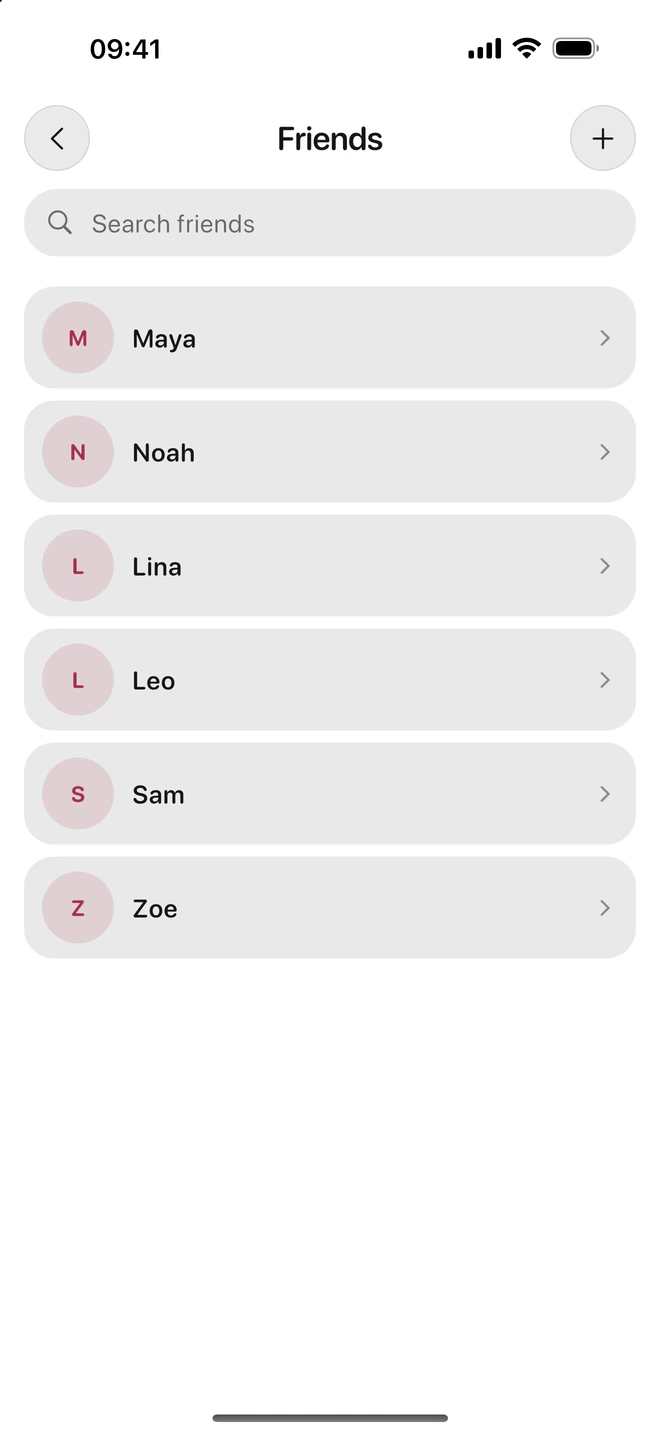This screenshot has width=660, height=1434.
Task: Tap Maya's M avatar circle
Action: (x=78, y=338)
